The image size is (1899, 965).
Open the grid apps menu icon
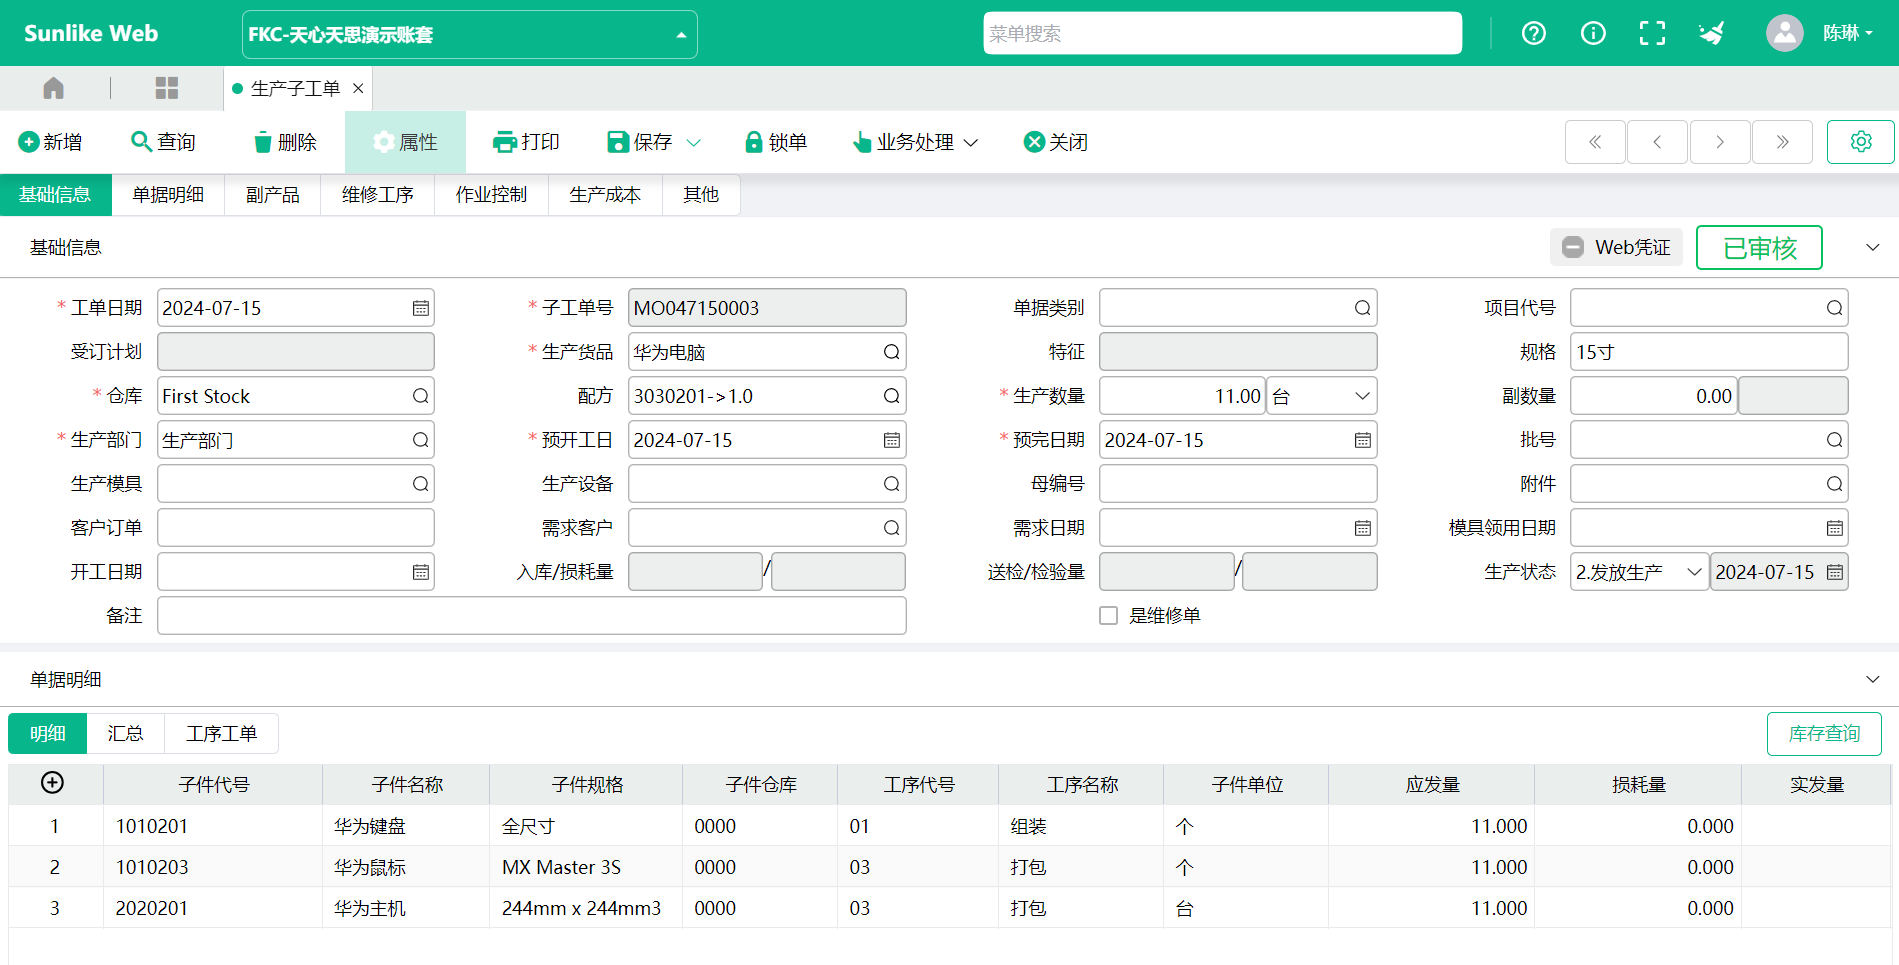[166, 89]
